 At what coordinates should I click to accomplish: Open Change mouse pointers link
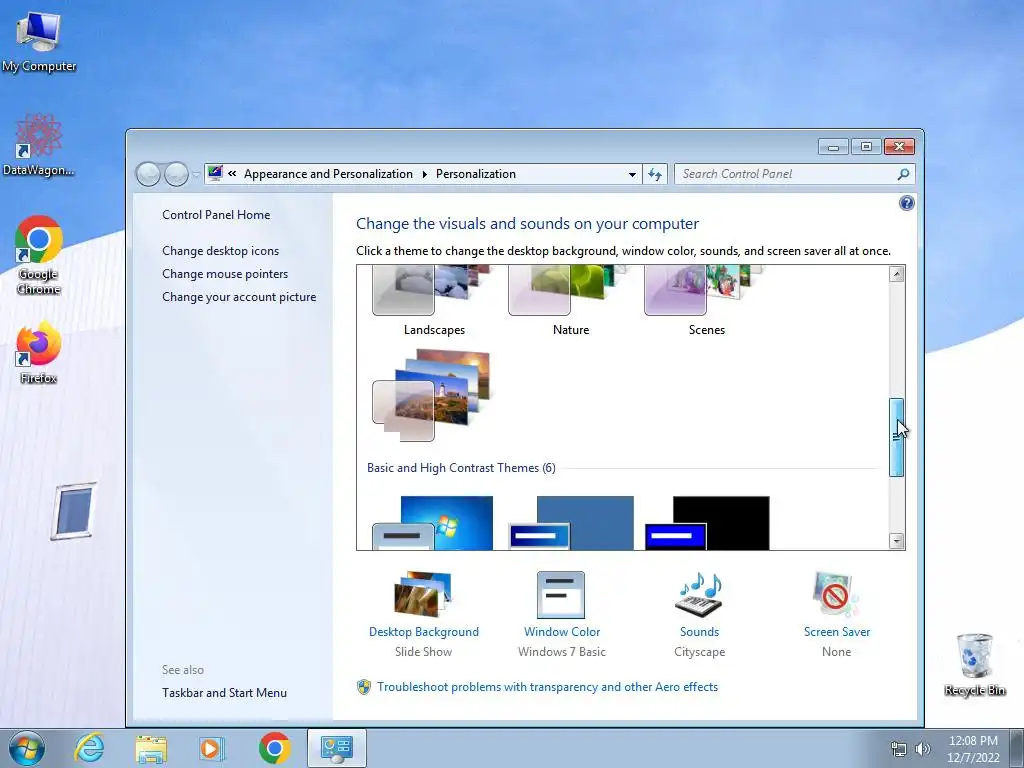[x=225, y=274]
